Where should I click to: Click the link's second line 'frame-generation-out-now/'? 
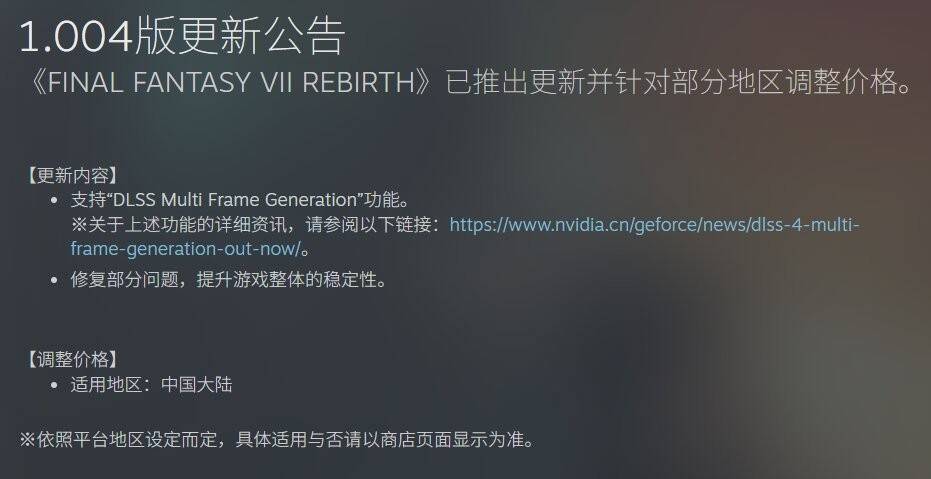coord(186,249)
